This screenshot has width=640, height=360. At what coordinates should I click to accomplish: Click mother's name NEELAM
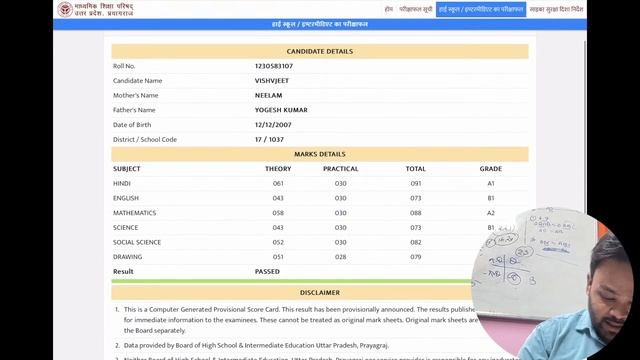(x=268, y=96)
